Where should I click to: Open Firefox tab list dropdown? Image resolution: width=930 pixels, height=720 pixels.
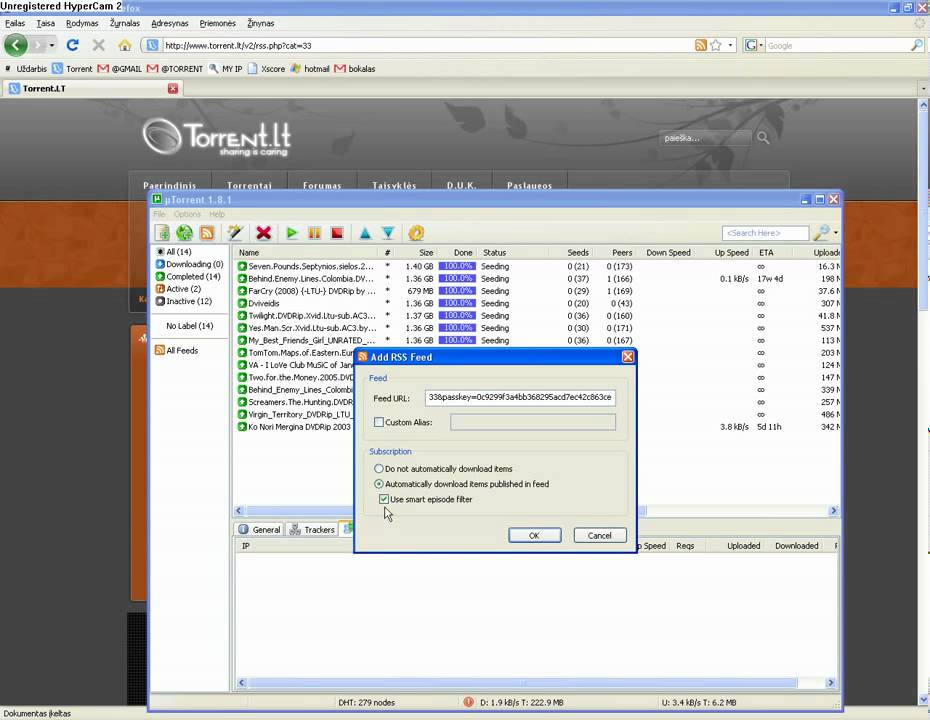click(923, 88)
